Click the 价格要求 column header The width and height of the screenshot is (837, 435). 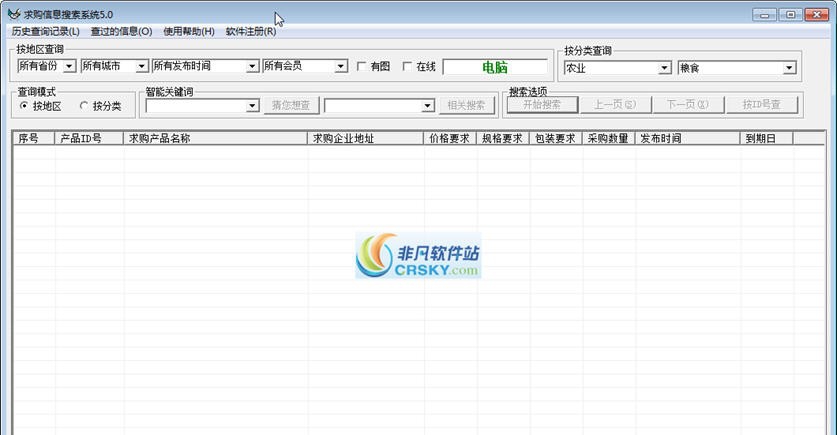click(450, 138)
